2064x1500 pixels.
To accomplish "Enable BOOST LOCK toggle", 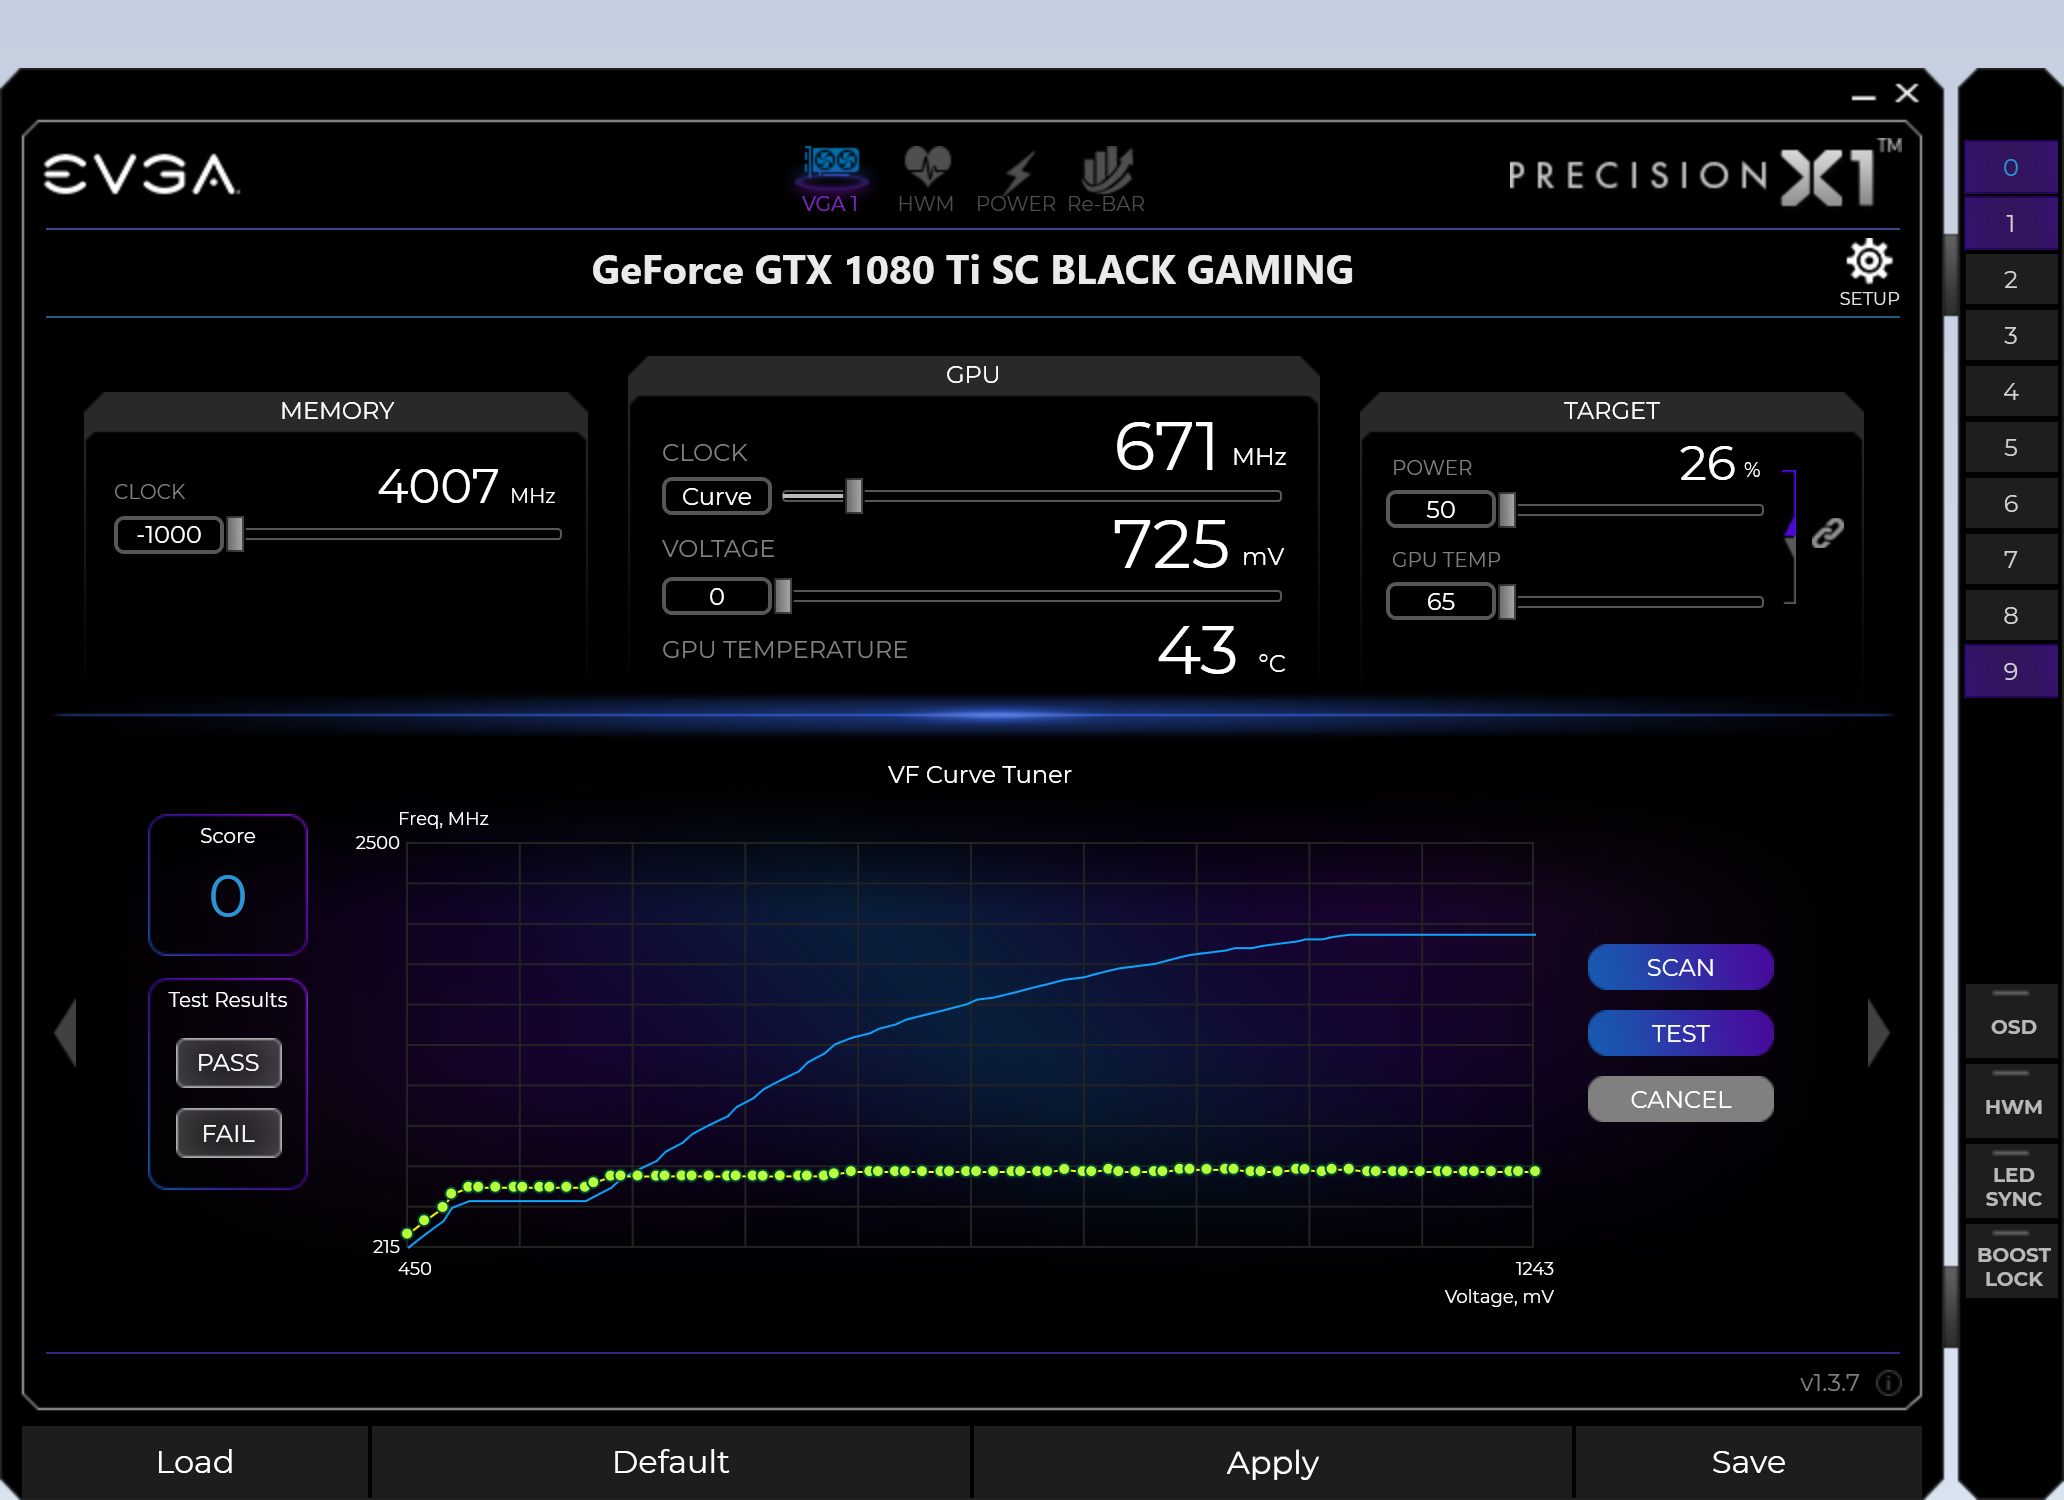I will coord(2012,1261).
